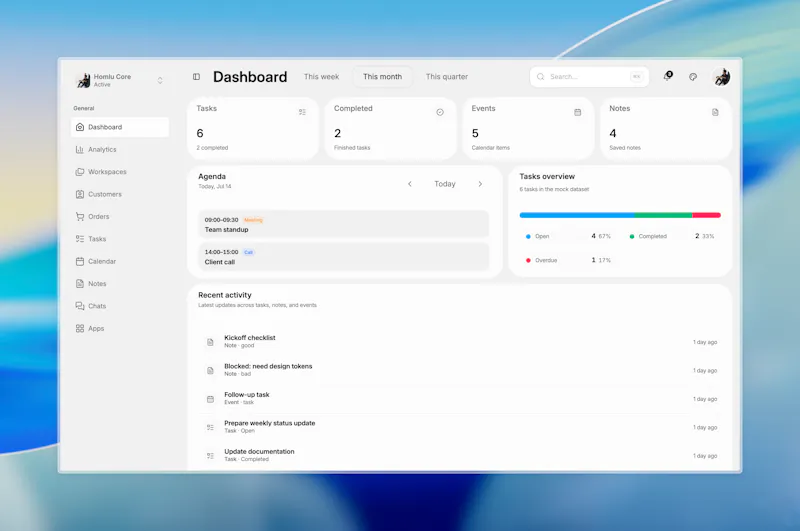Click the Meeting tag badge

tap(253, 220)
